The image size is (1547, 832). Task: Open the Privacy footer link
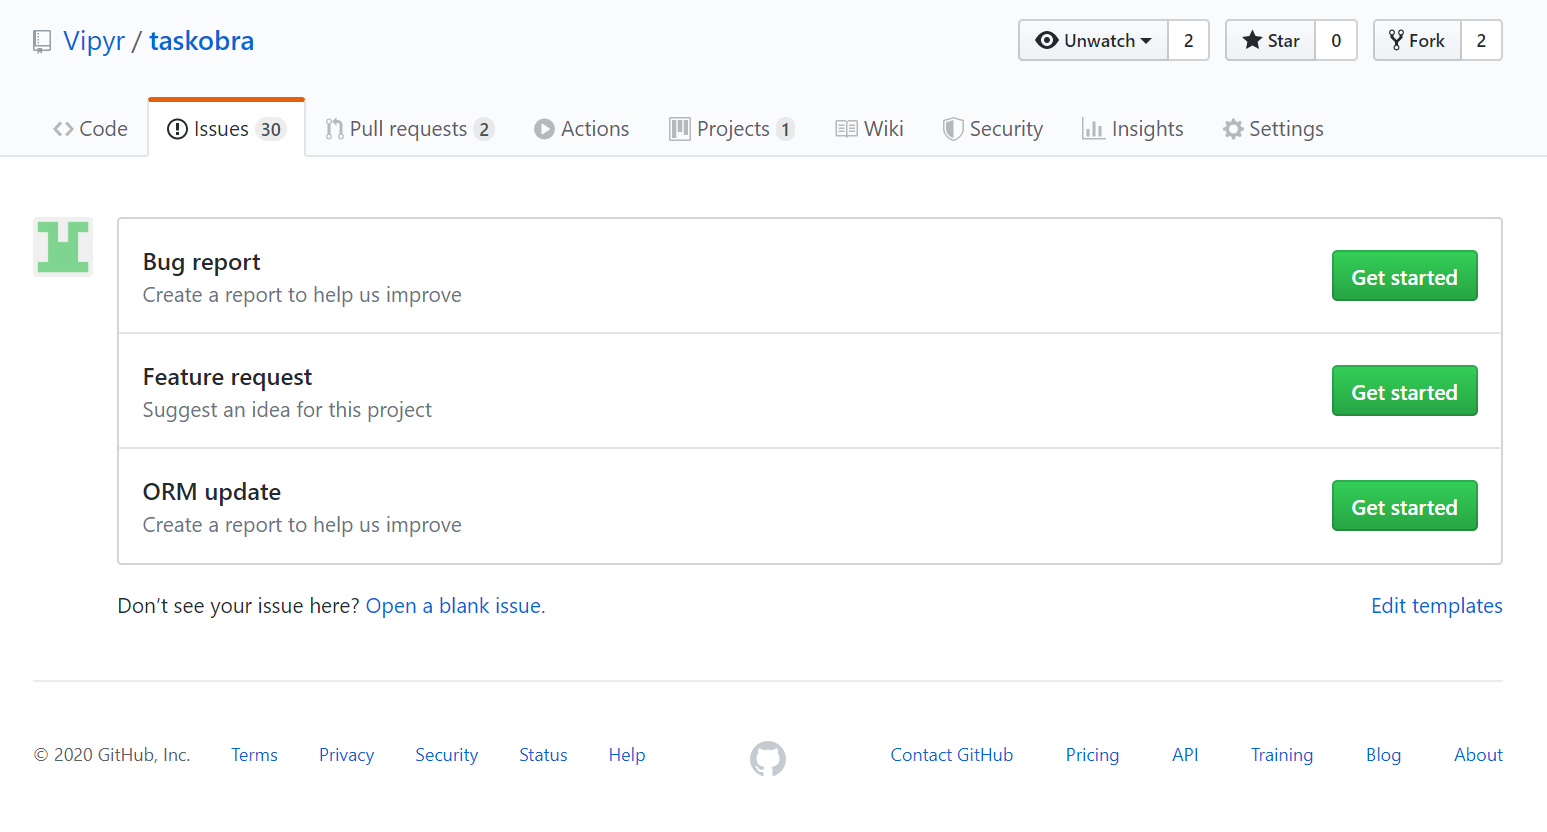pos(346,755)
